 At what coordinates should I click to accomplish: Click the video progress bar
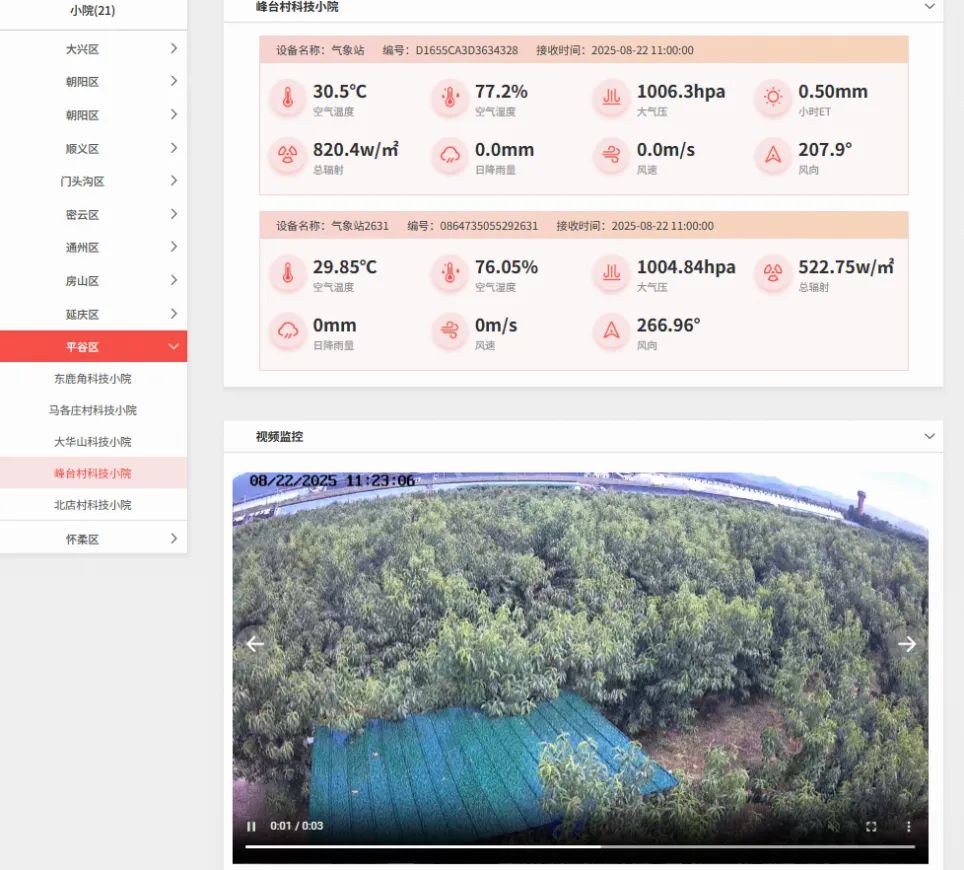tap(580, 847)
